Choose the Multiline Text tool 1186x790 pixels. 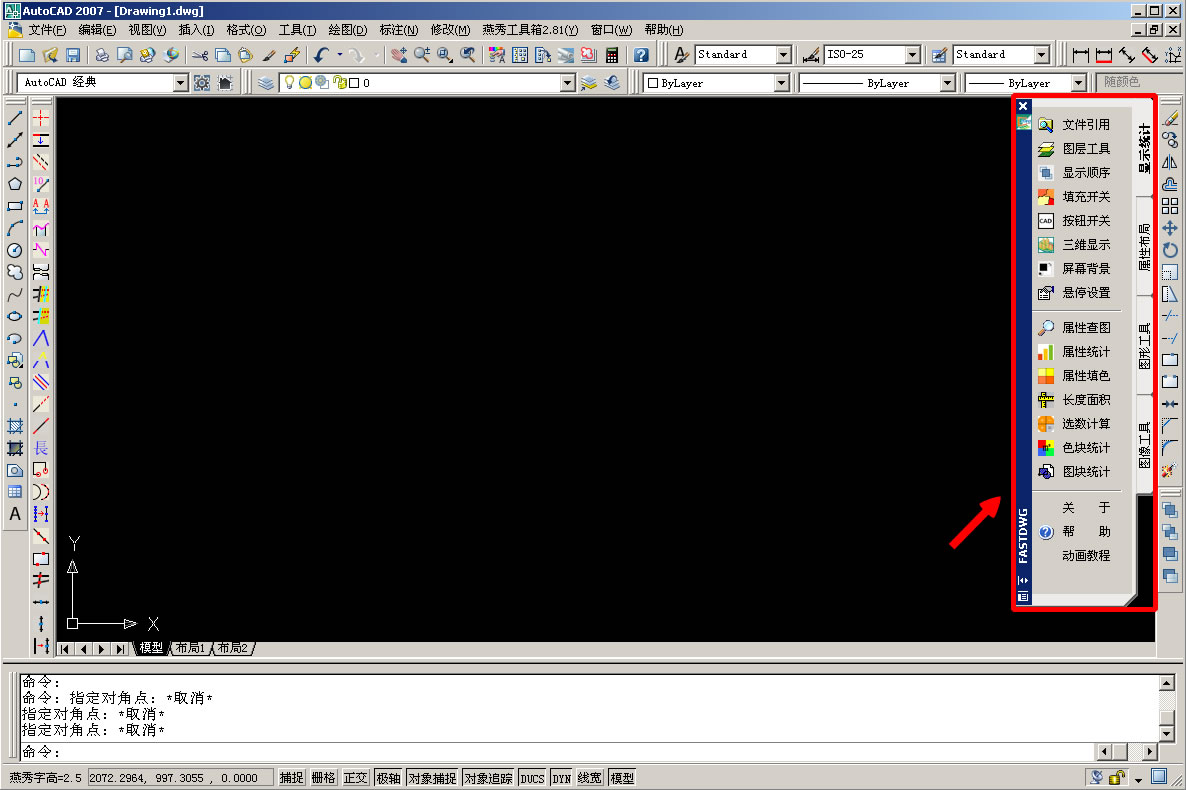[15, 514]
